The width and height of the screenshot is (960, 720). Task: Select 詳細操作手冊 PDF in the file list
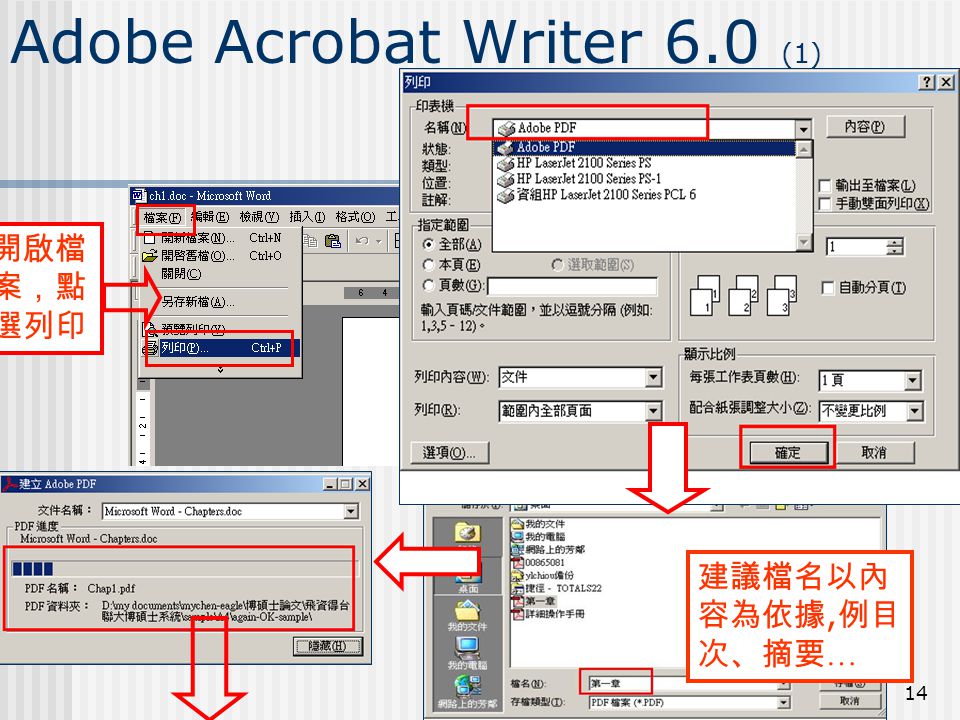(x=548, y=613)
